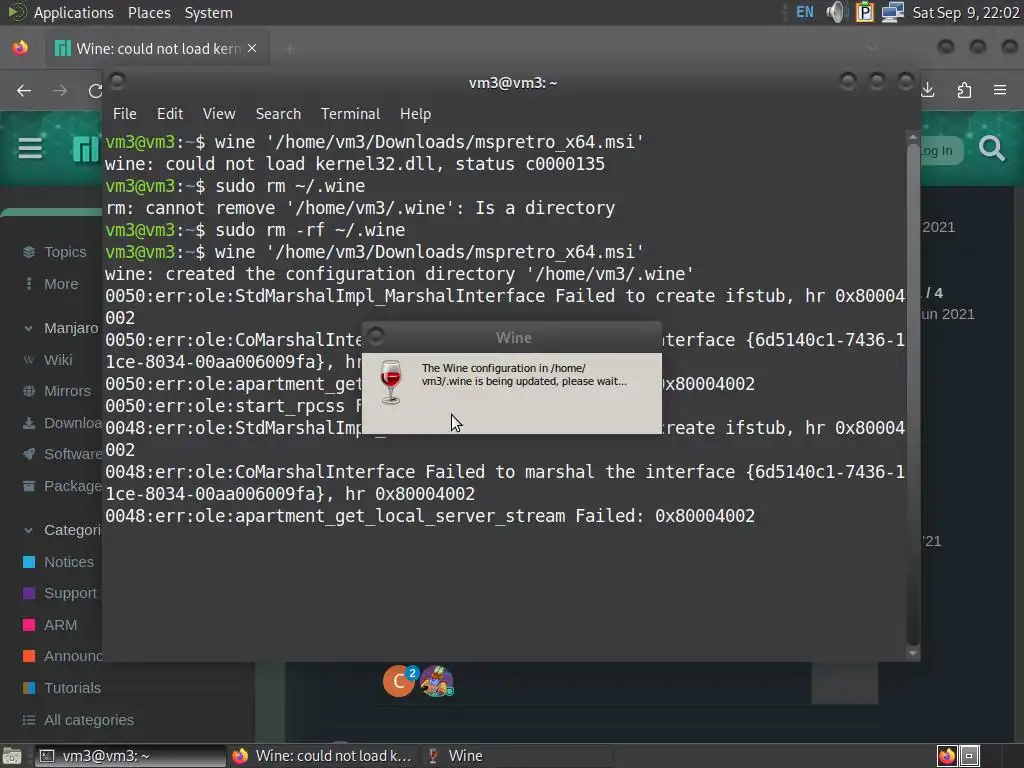The height and width of the screenshot is (768, 1024).
Task: Open the Announcements category
Action: click(x=61, y=656)
